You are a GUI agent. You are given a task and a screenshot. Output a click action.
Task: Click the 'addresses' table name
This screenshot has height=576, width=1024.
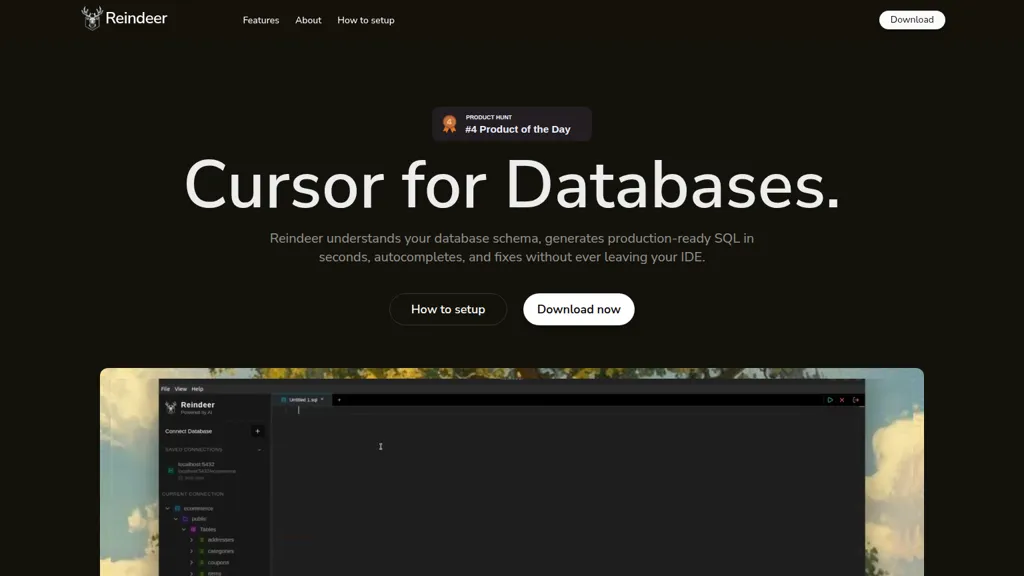221,540
